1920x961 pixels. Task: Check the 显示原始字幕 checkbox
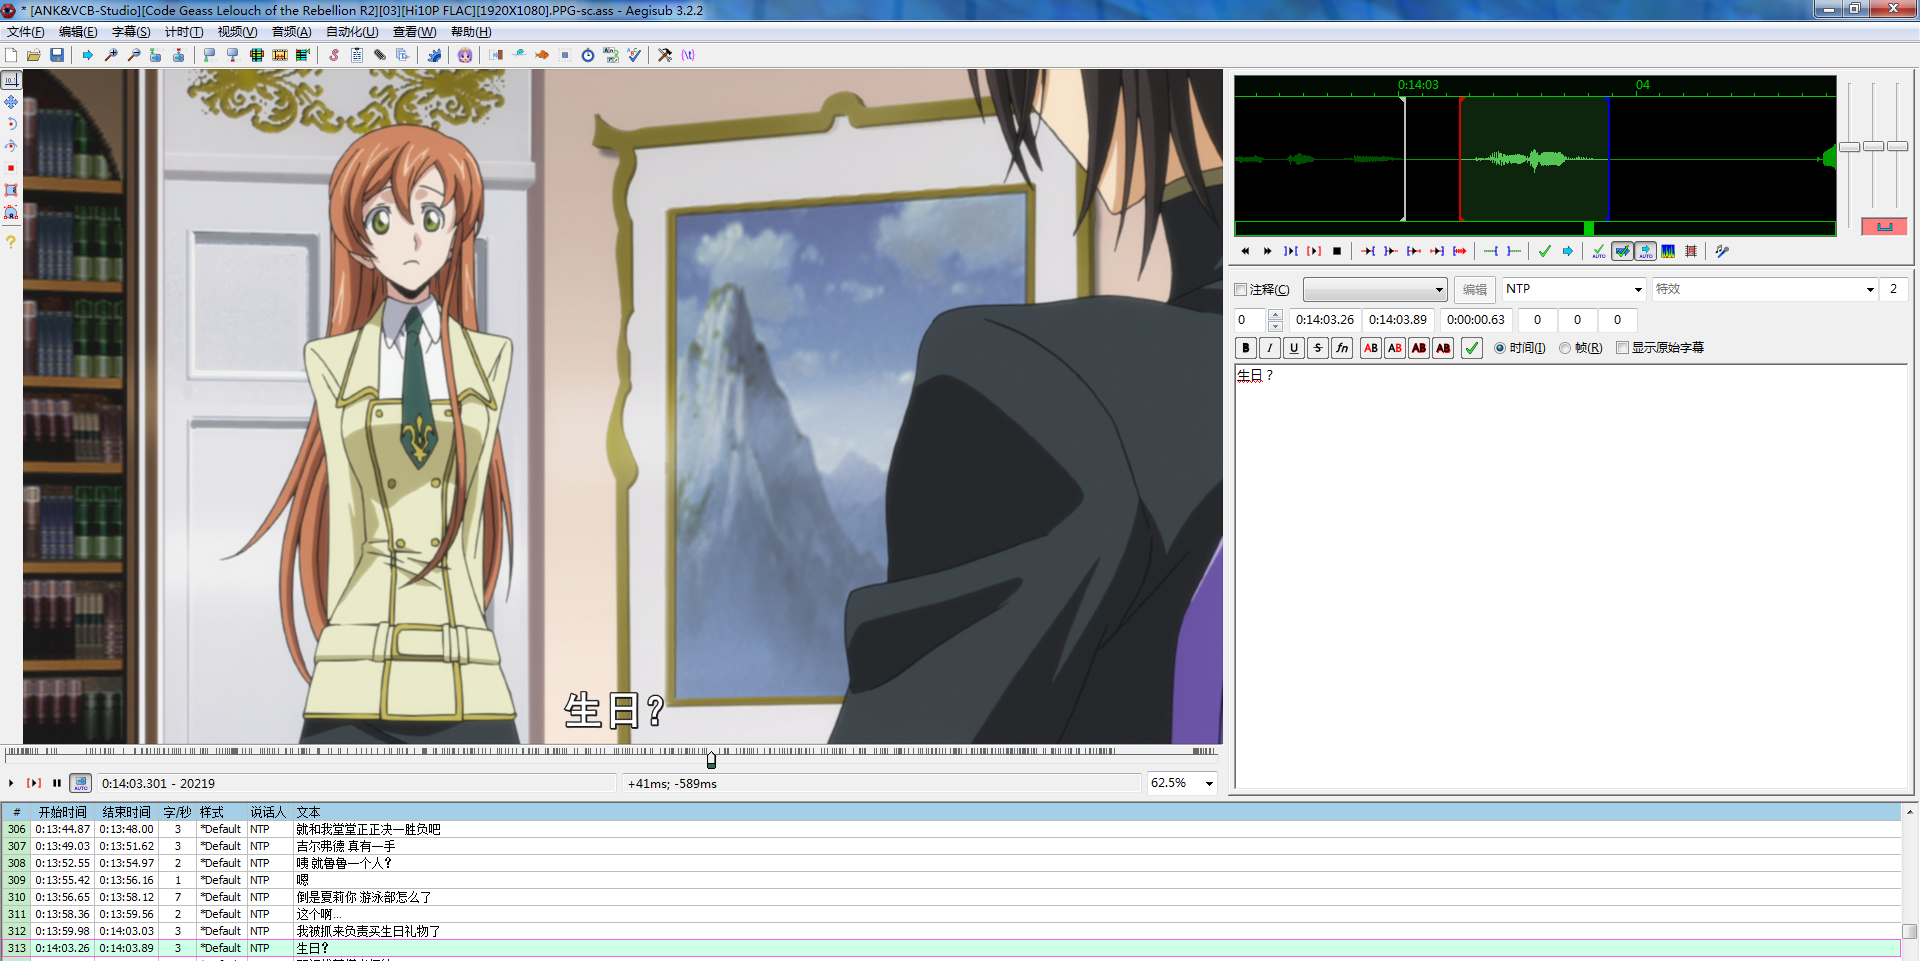[x=1623, y=348]
